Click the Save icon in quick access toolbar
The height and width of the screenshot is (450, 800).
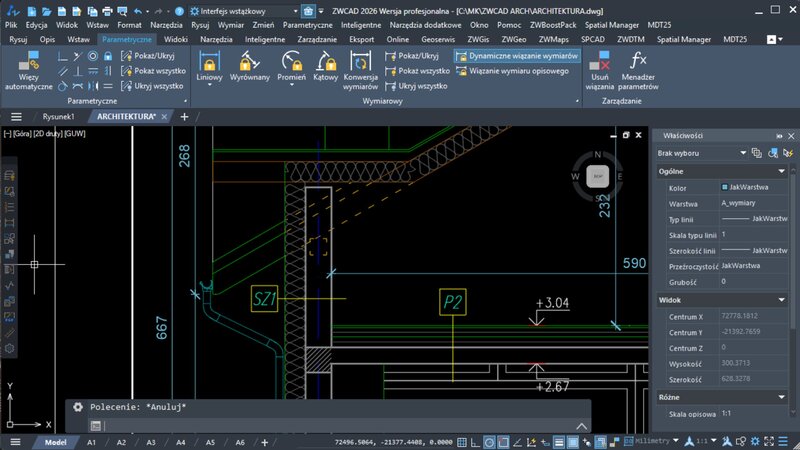pos(62,11)
